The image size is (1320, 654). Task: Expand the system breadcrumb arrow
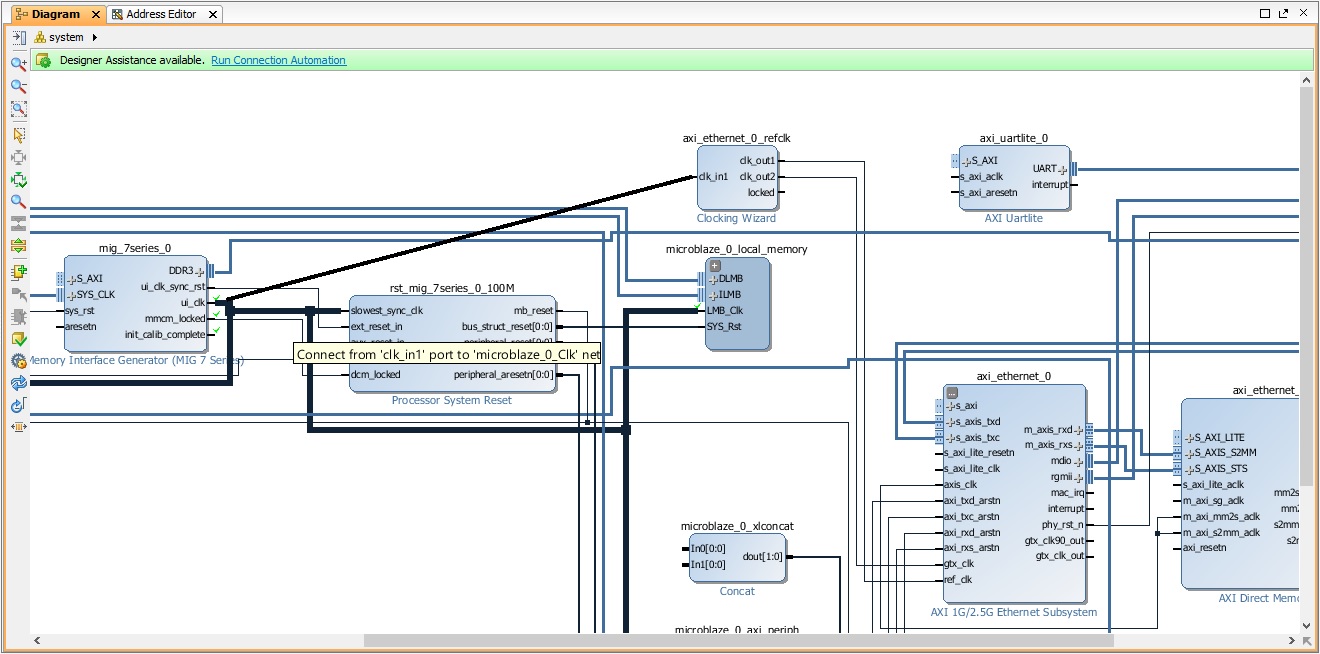click(x=94, y=37)
